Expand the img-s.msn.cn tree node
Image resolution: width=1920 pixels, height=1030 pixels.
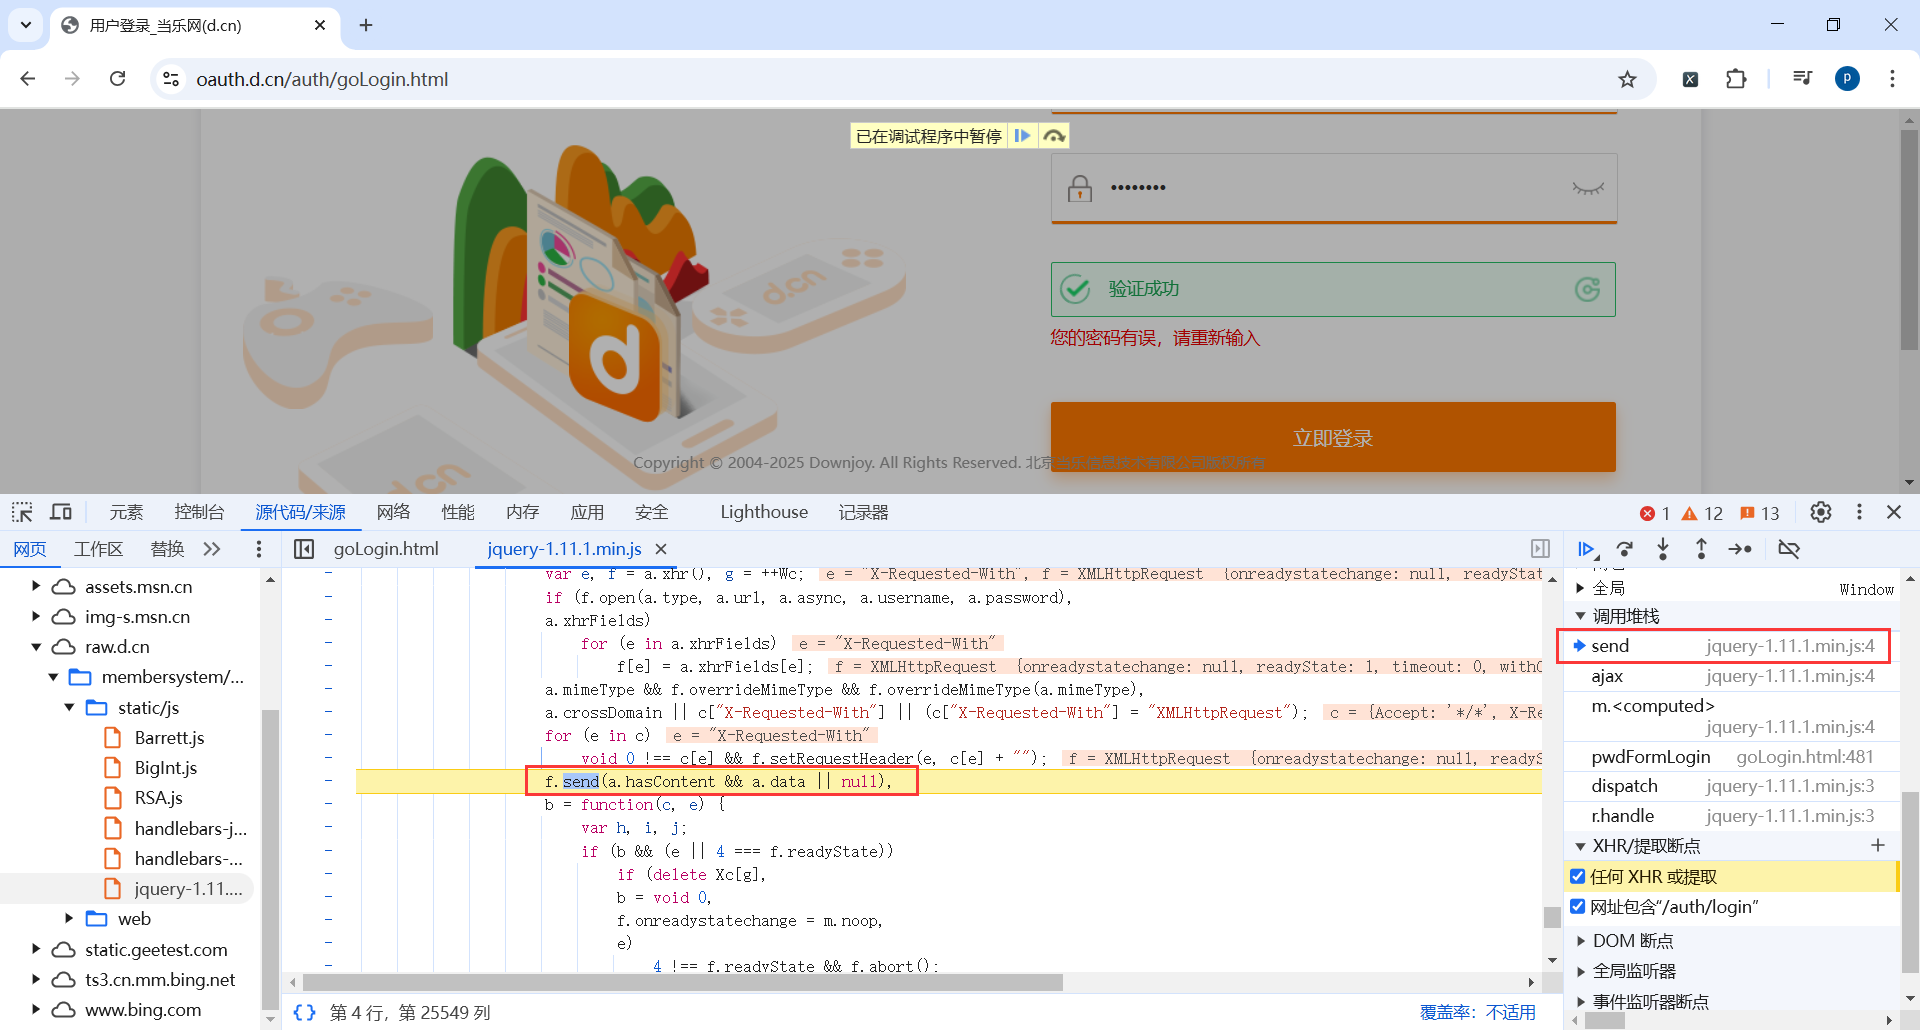point(36,617)
